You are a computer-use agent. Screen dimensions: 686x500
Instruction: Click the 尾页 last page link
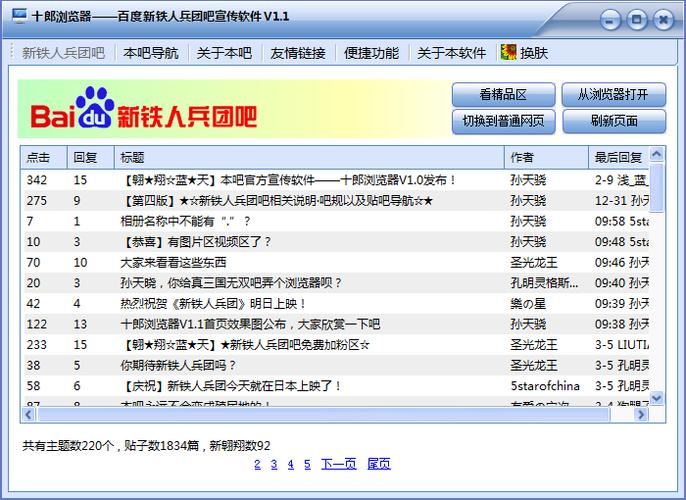379,464
